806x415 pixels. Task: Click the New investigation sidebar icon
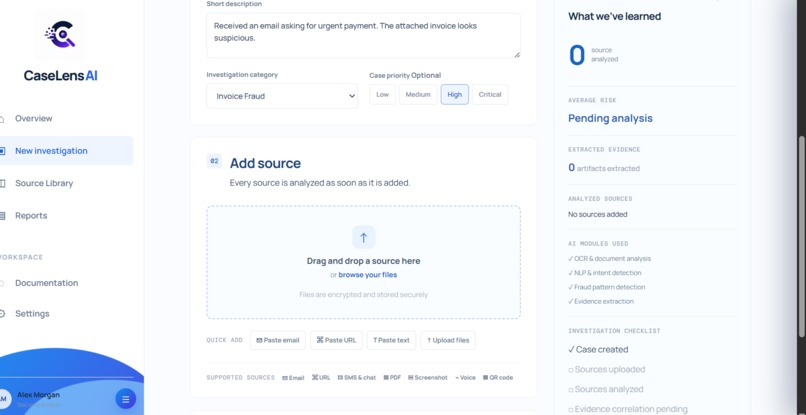(x=2, y=151)
